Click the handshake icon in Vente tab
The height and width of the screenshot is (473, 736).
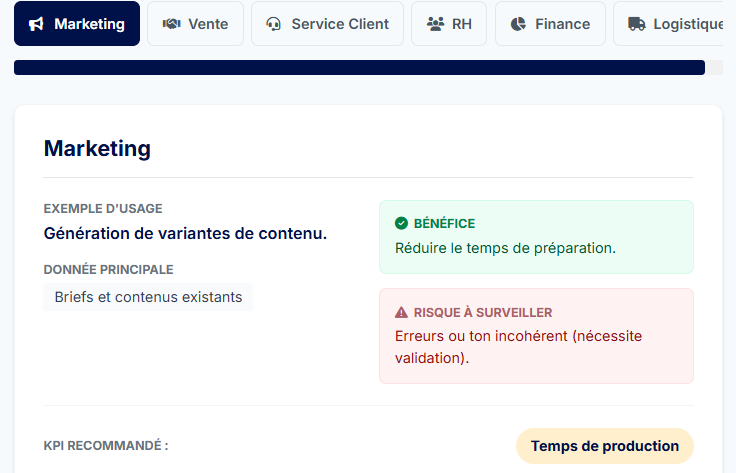171,23
